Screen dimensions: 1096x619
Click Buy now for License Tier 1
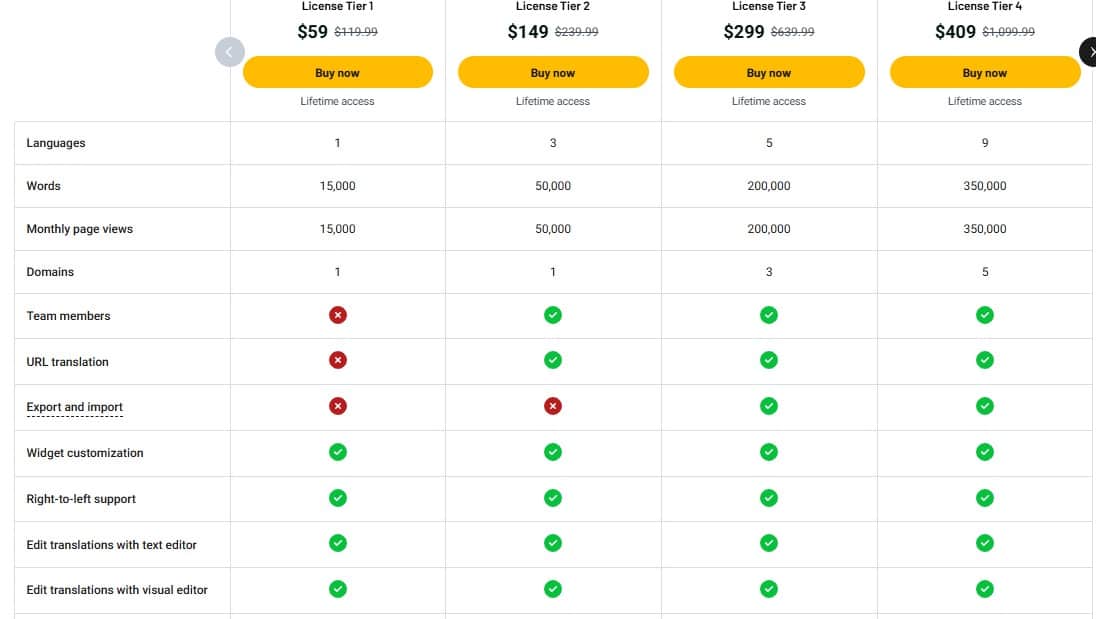click(337, 72)
